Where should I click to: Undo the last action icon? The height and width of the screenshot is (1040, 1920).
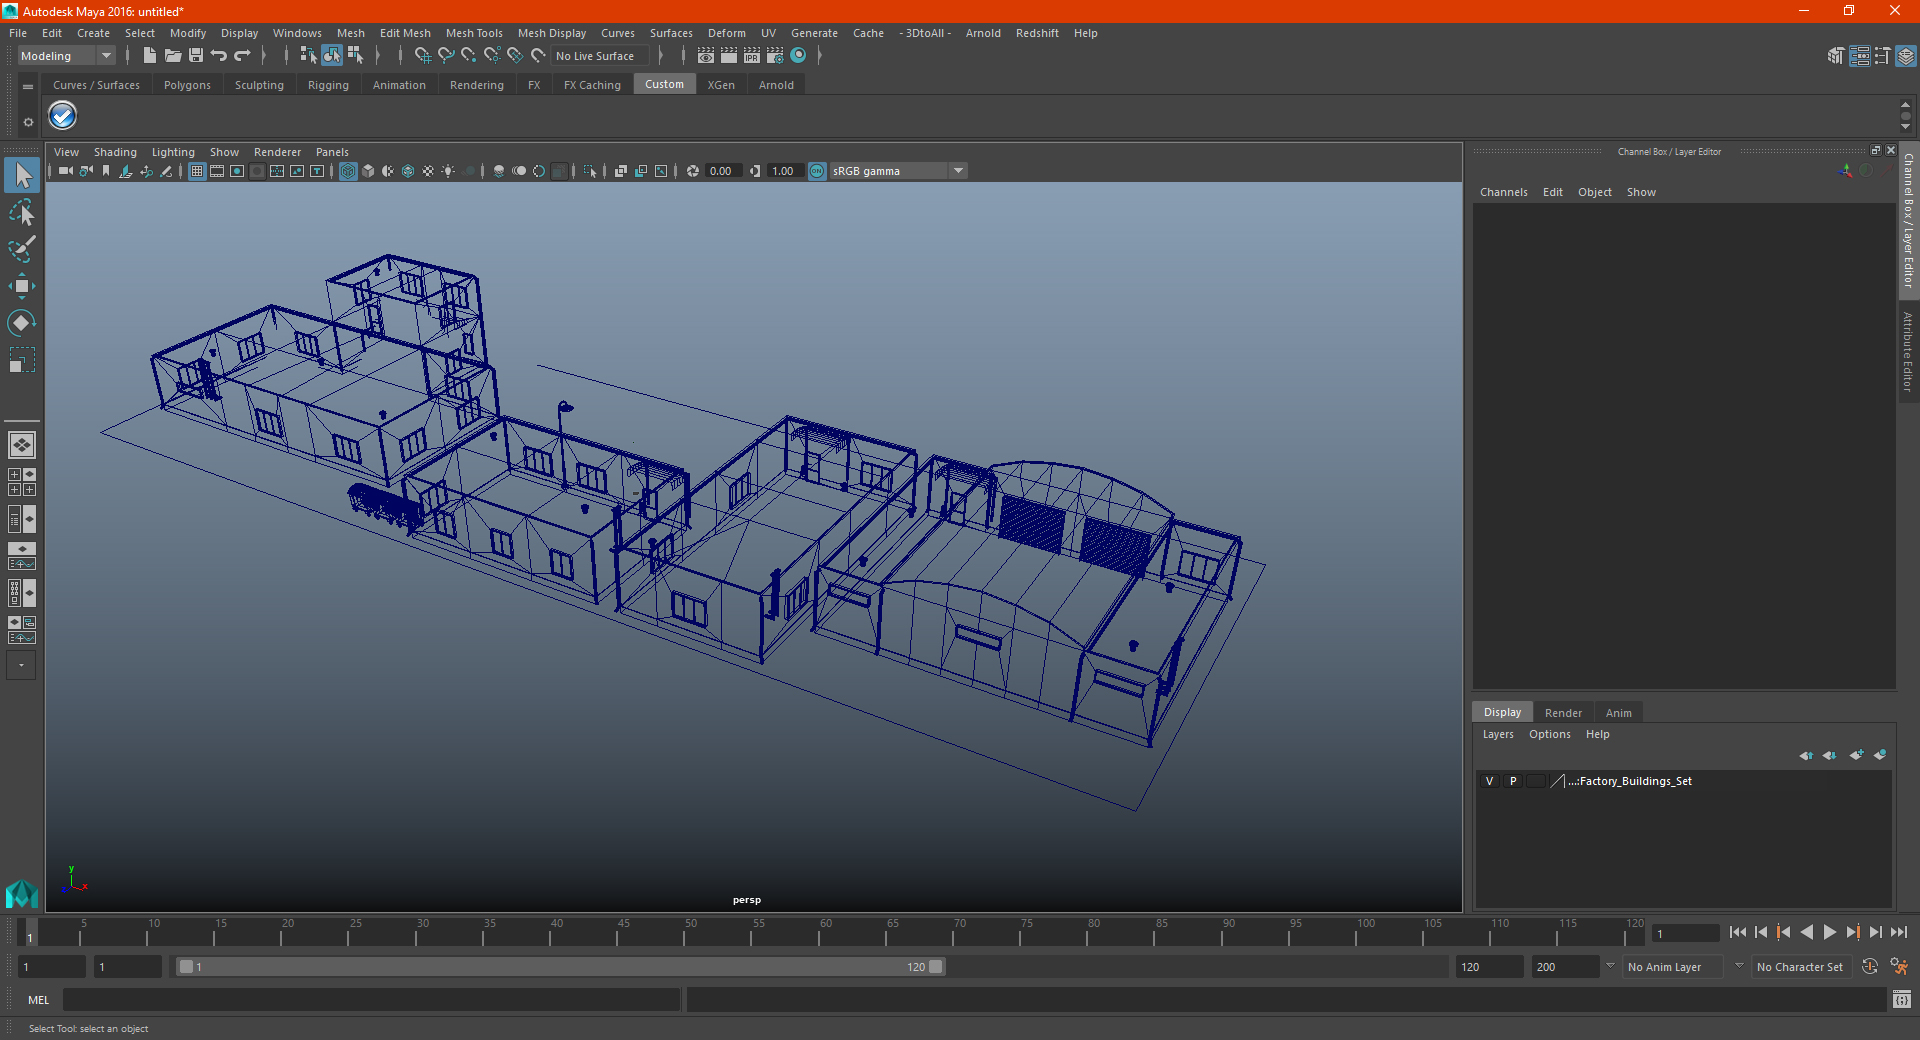219,56
